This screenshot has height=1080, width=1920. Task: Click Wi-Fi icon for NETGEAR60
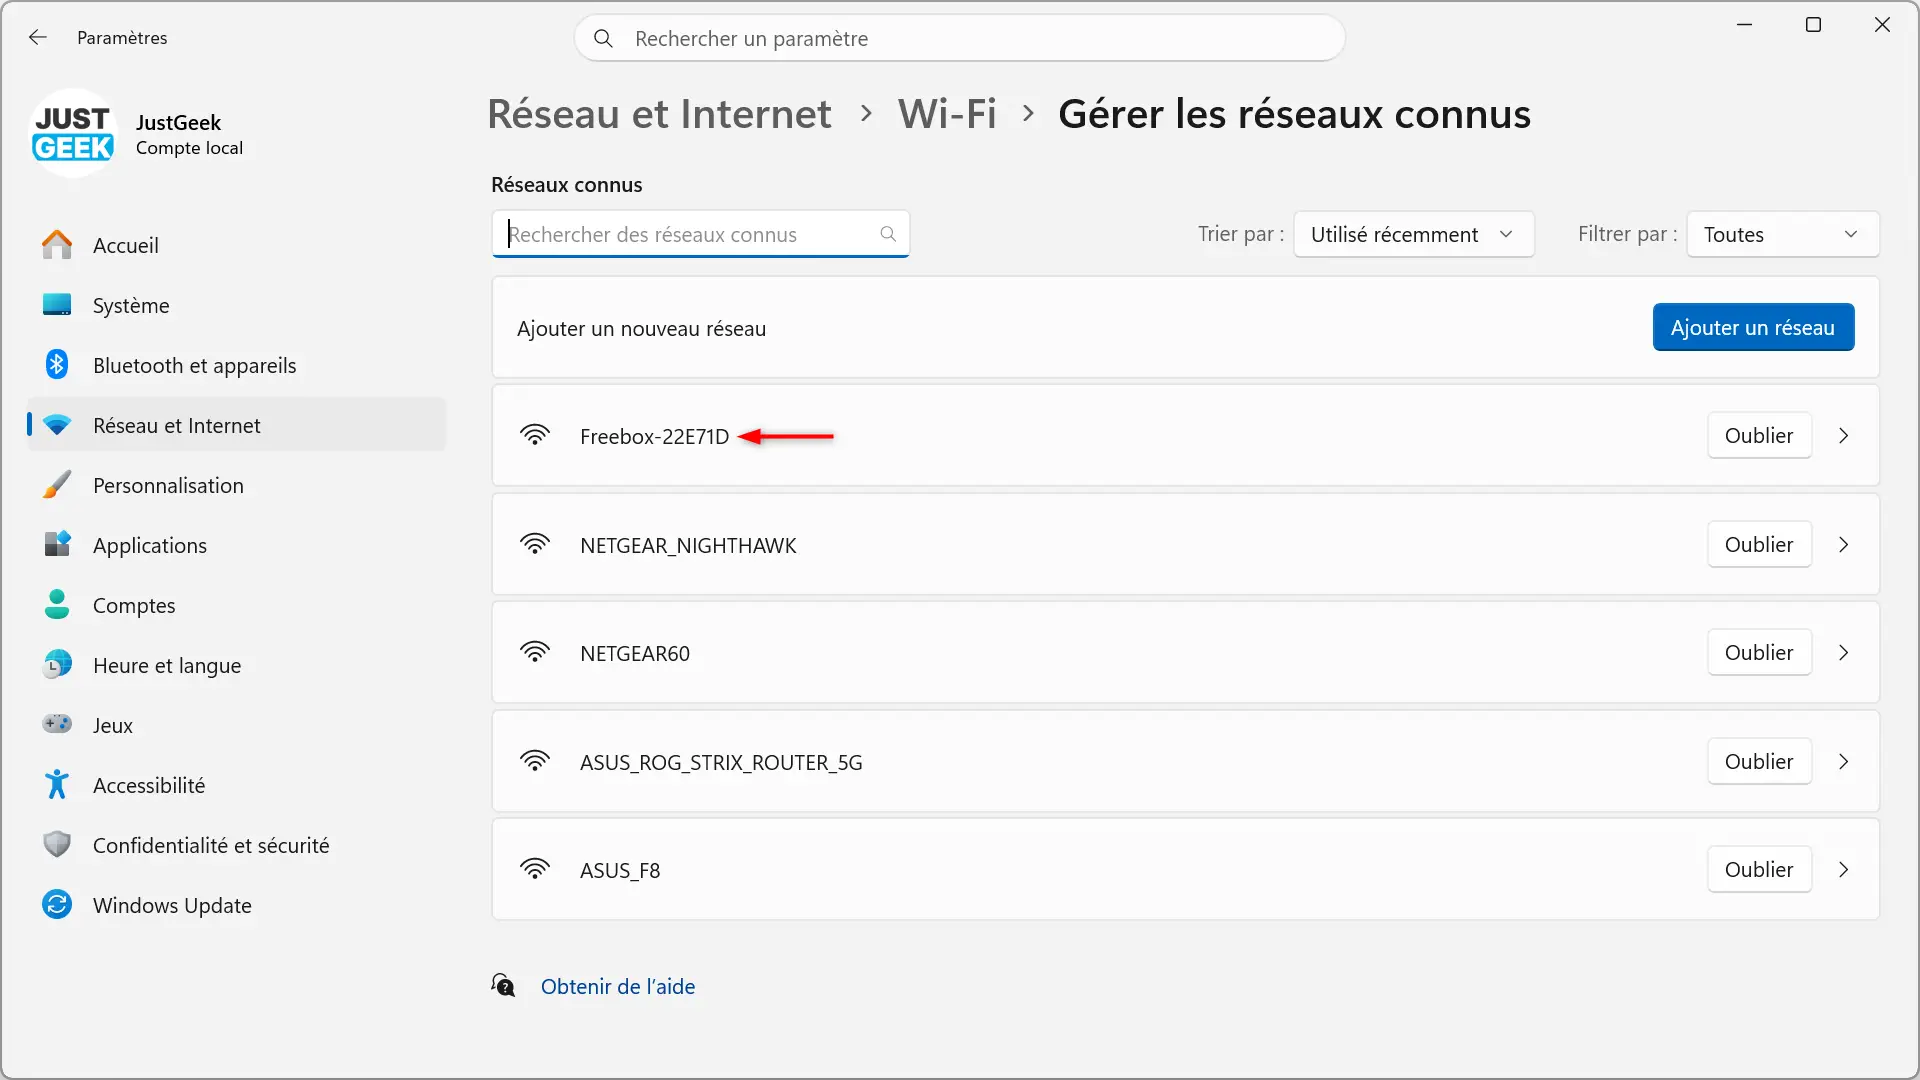(535, 652)
